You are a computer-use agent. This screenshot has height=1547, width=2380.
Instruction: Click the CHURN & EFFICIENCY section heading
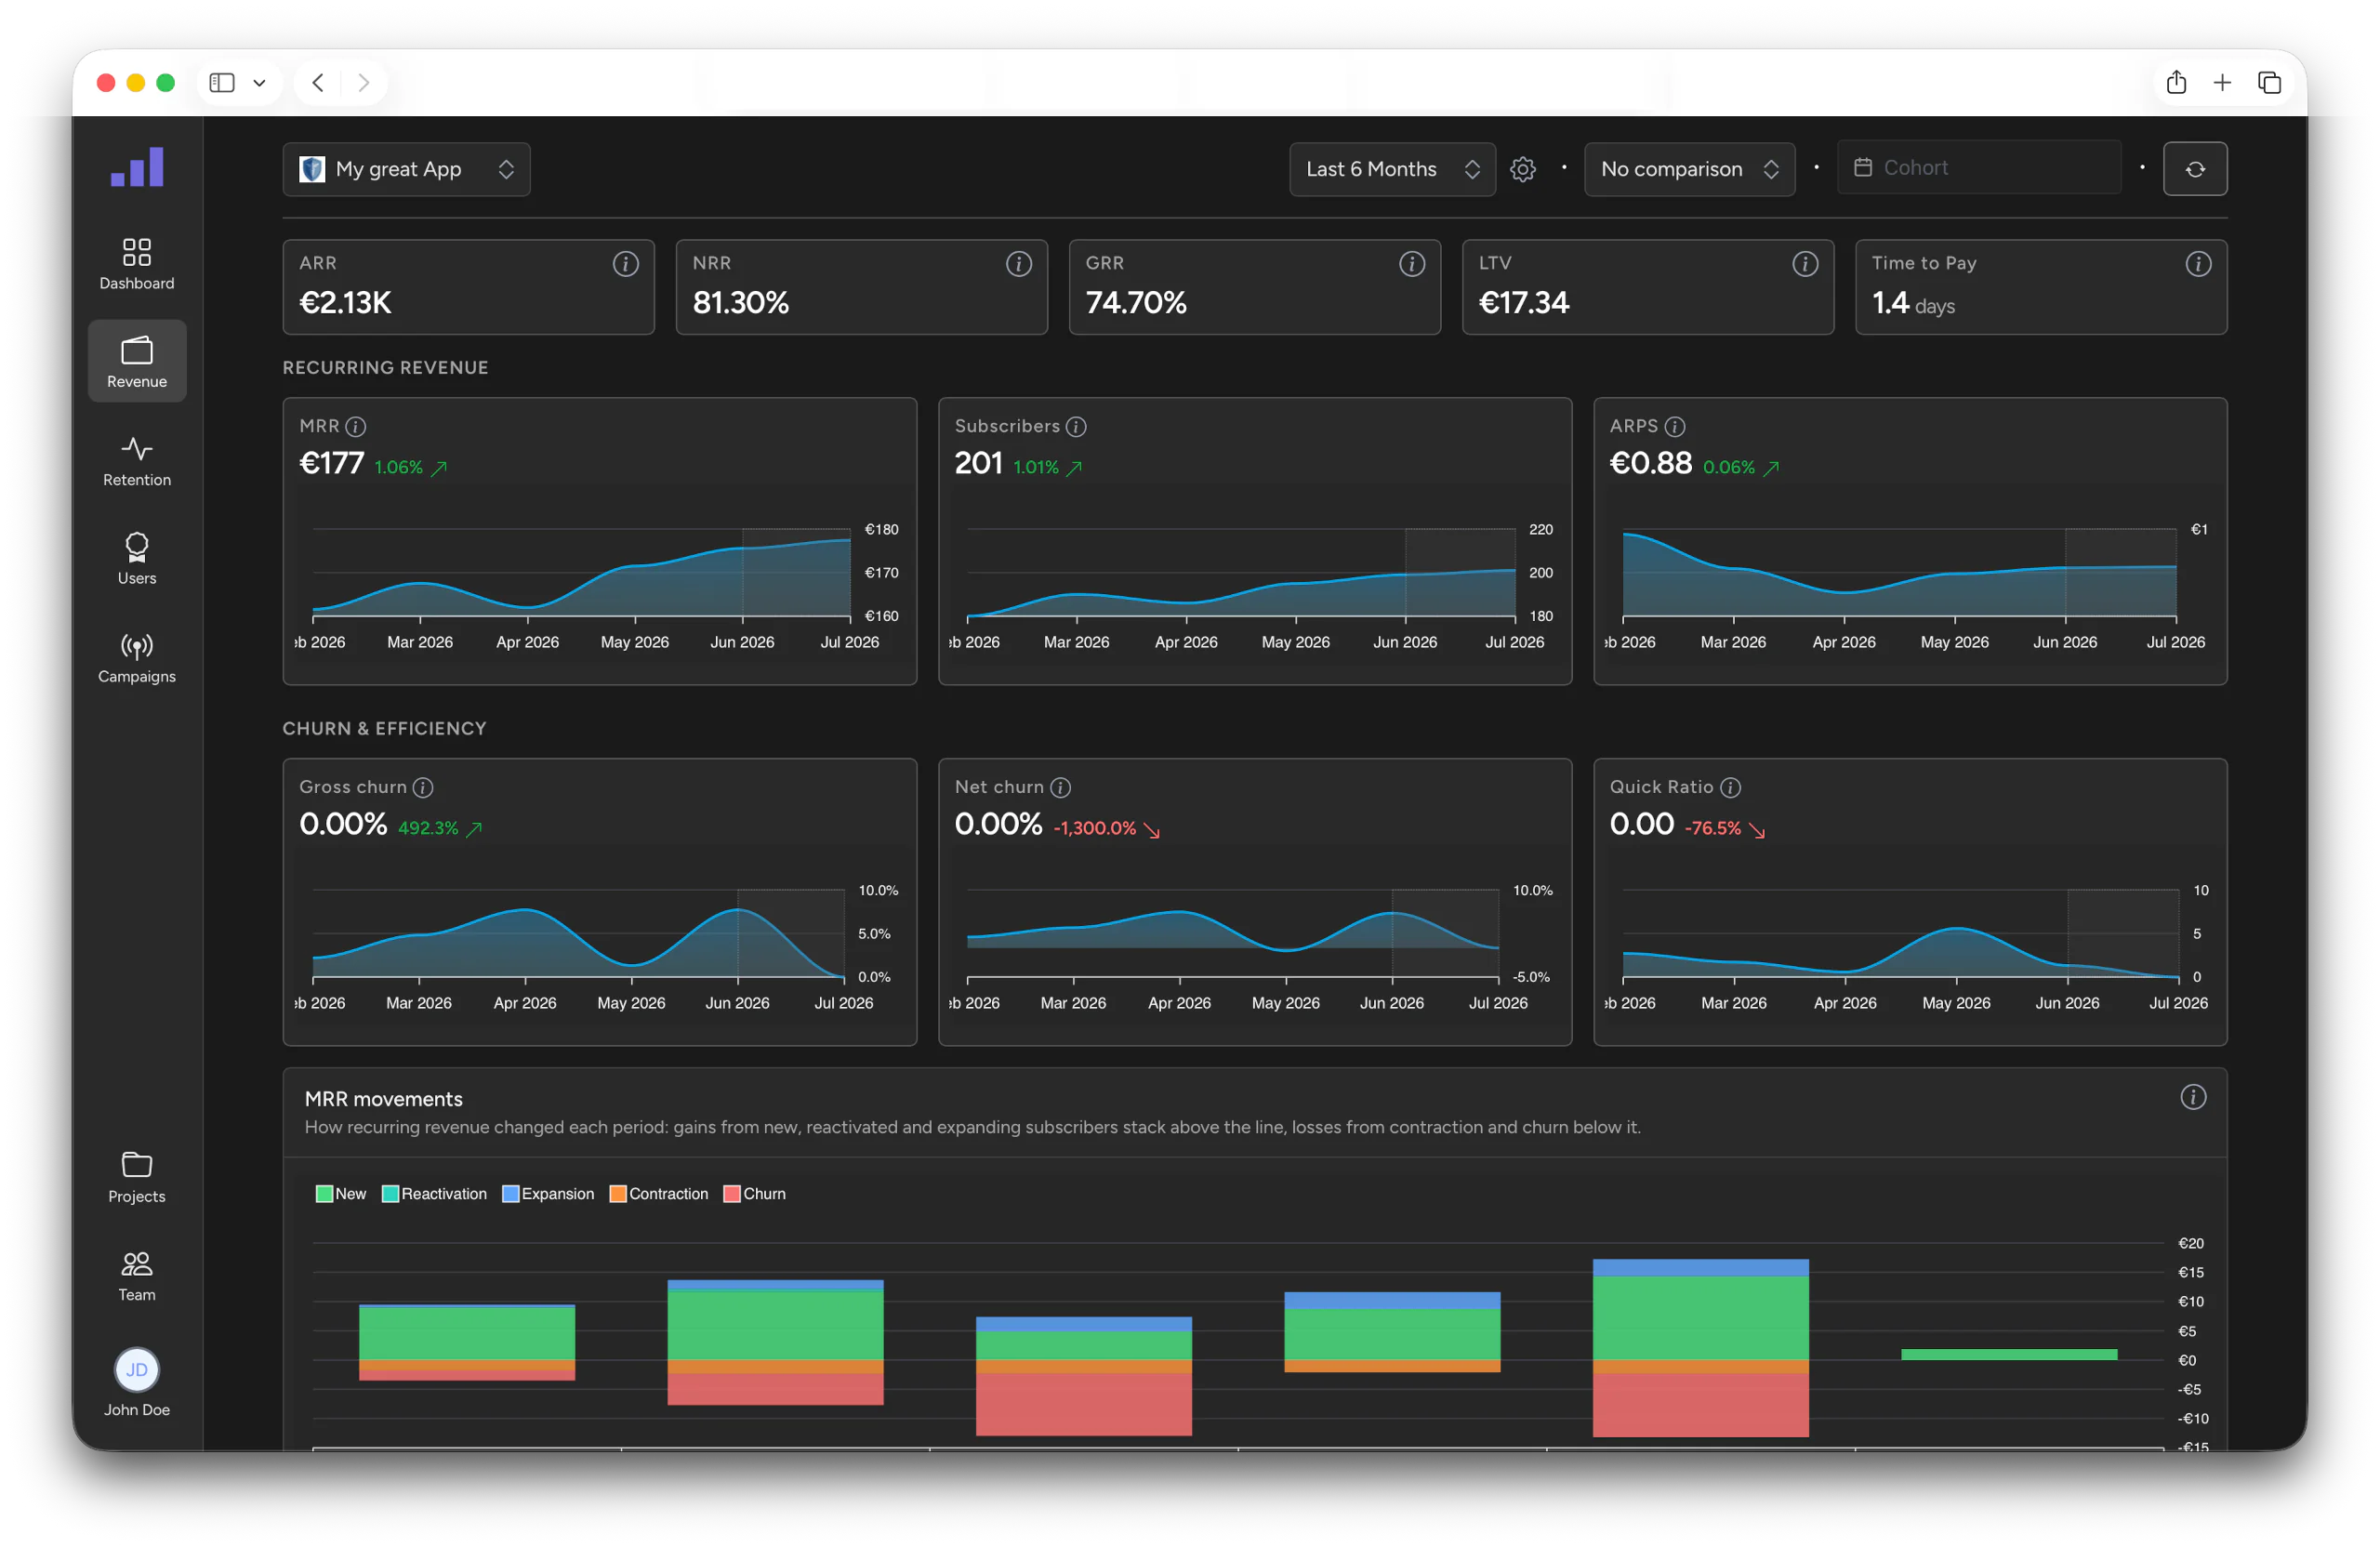384,729
